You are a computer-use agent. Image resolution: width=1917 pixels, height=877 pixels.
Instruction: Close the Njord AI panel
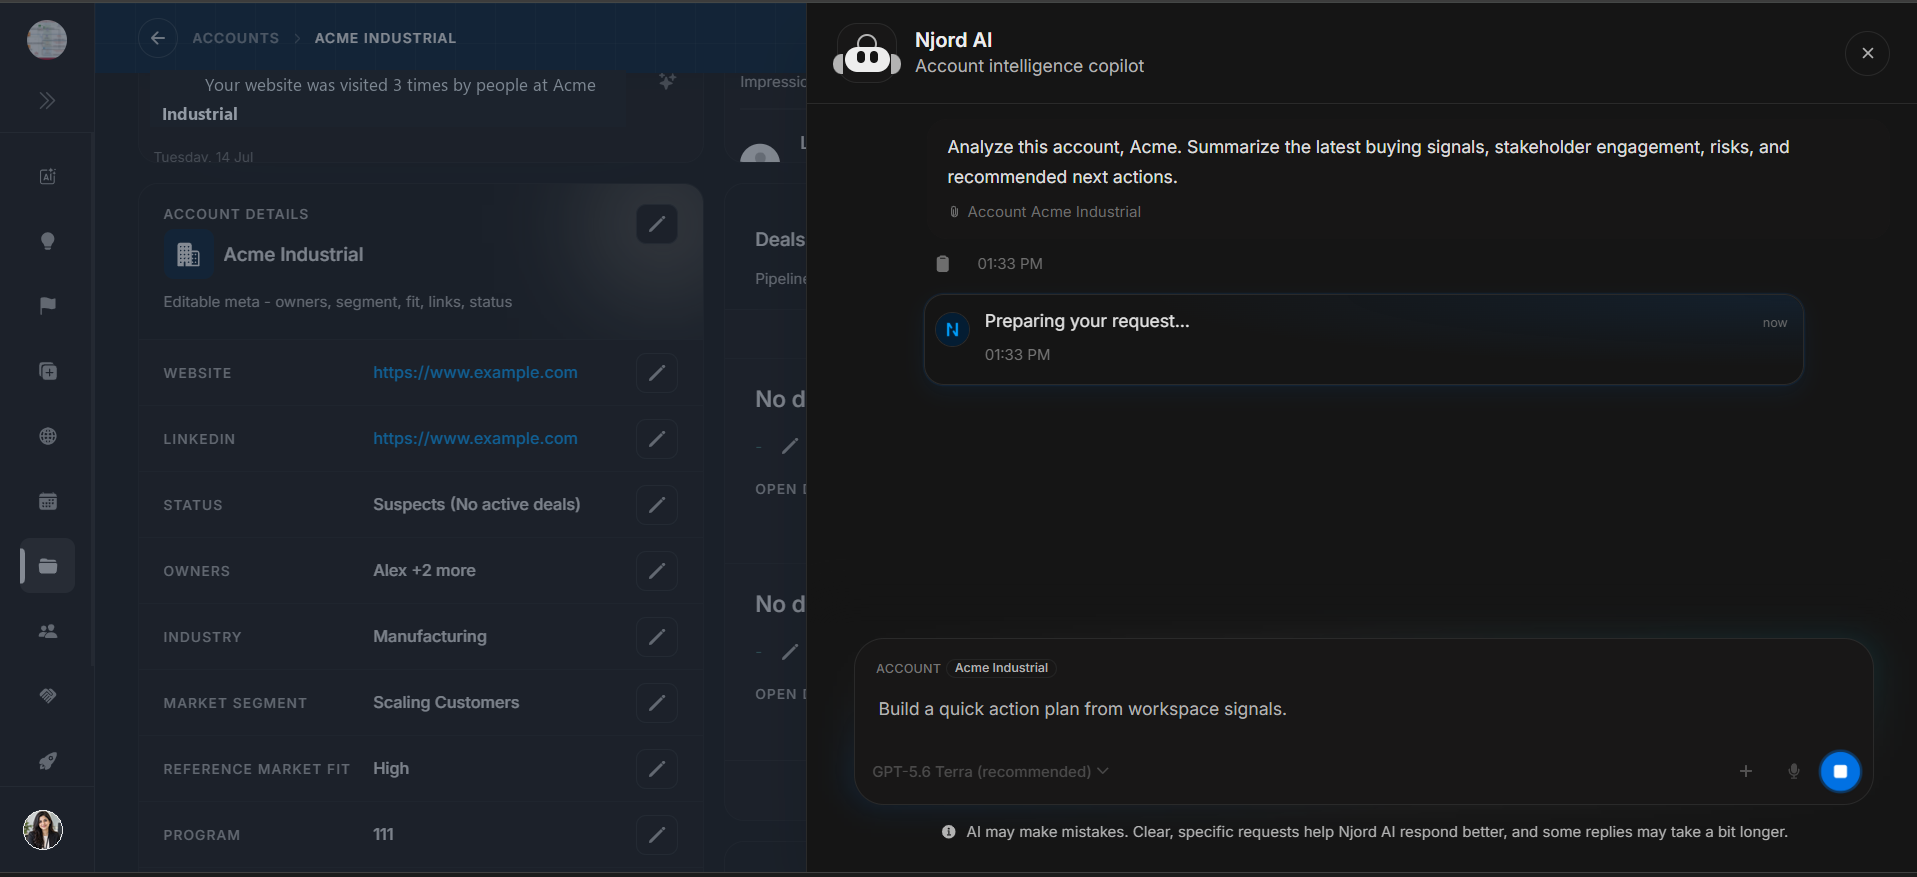(x=1867, y=53)
